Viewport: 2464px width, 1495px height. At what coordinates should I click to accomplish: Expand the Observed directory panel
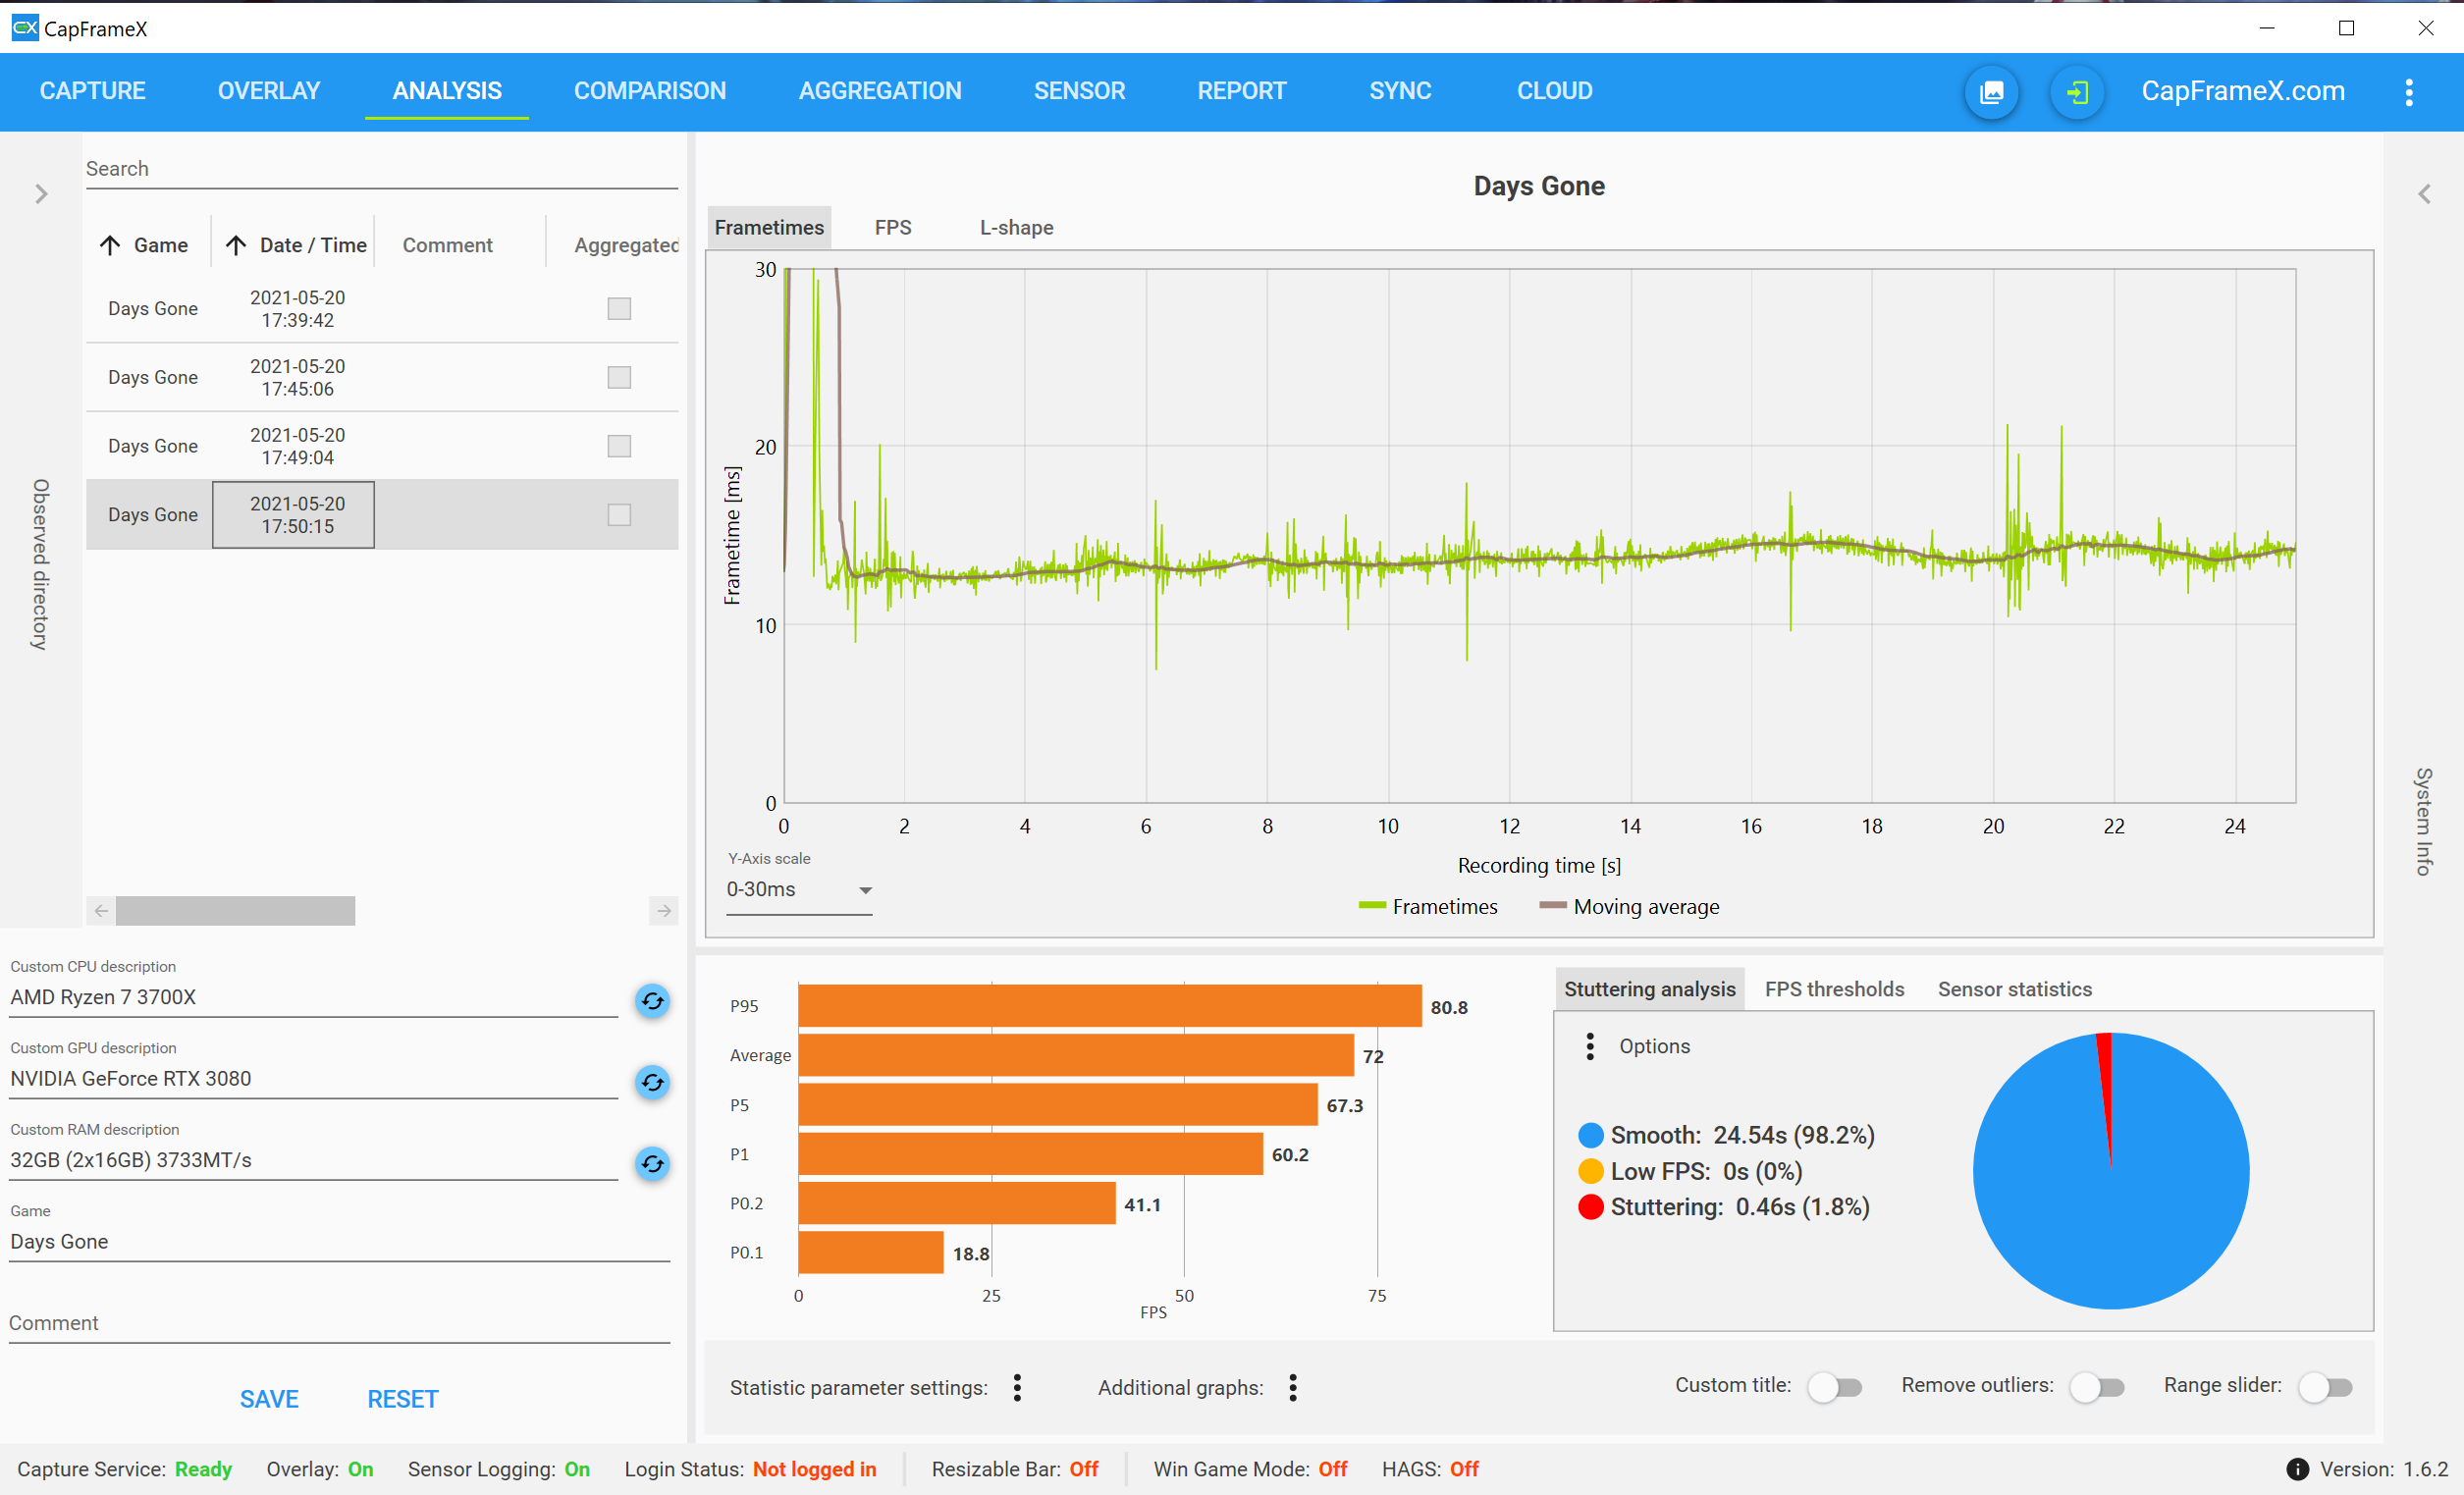tap(41, 194)
